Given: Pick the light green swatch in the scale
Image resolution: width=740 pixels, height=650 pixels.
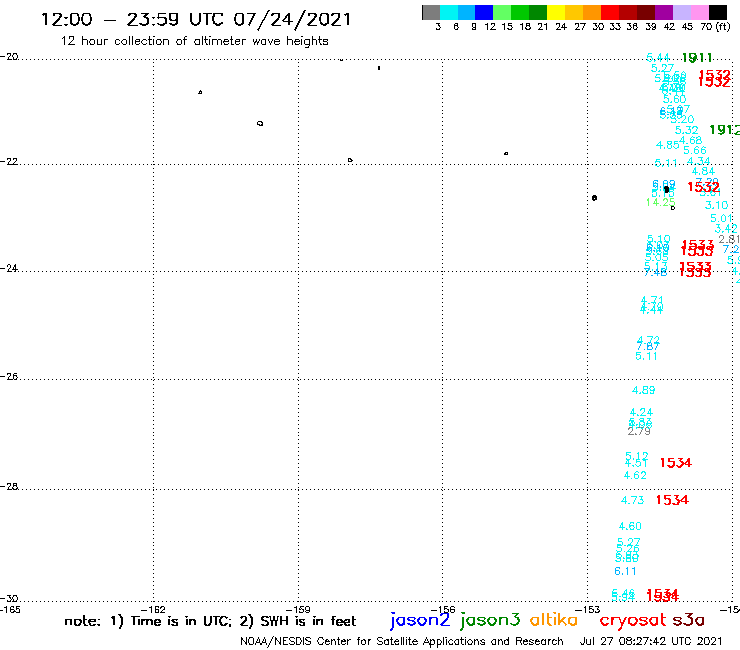Looking at the screenshot, I should pyautogui.click(x=502, y=12).
